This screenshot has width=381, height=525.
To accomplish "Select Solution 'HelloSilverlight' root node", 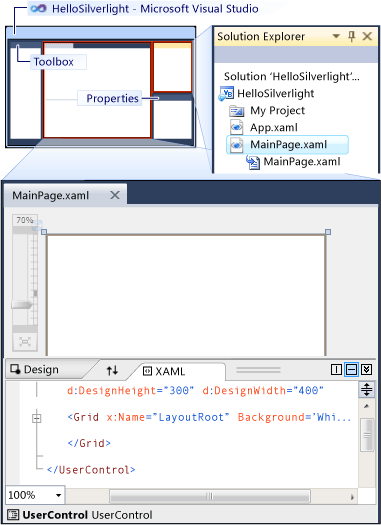I will click(292, 76).
